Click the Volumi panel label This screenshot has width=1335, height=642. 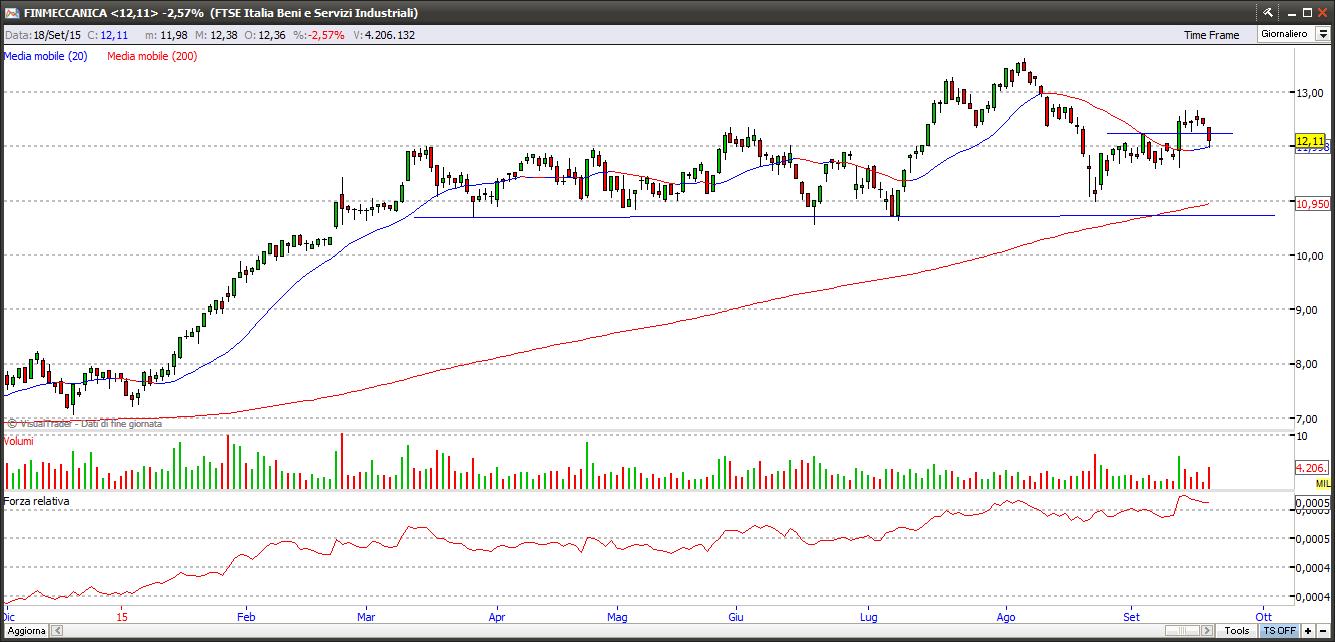[19, 441]
